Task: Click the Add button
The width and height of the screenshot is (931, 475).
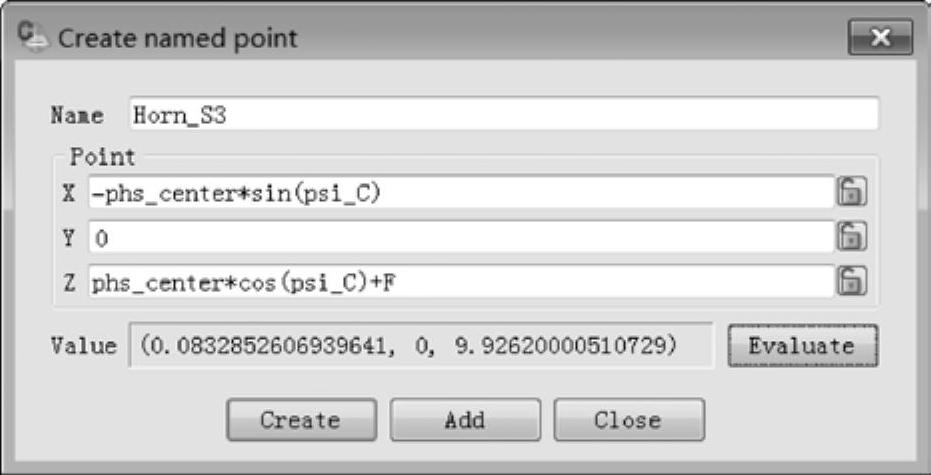Action: (465, 420)
